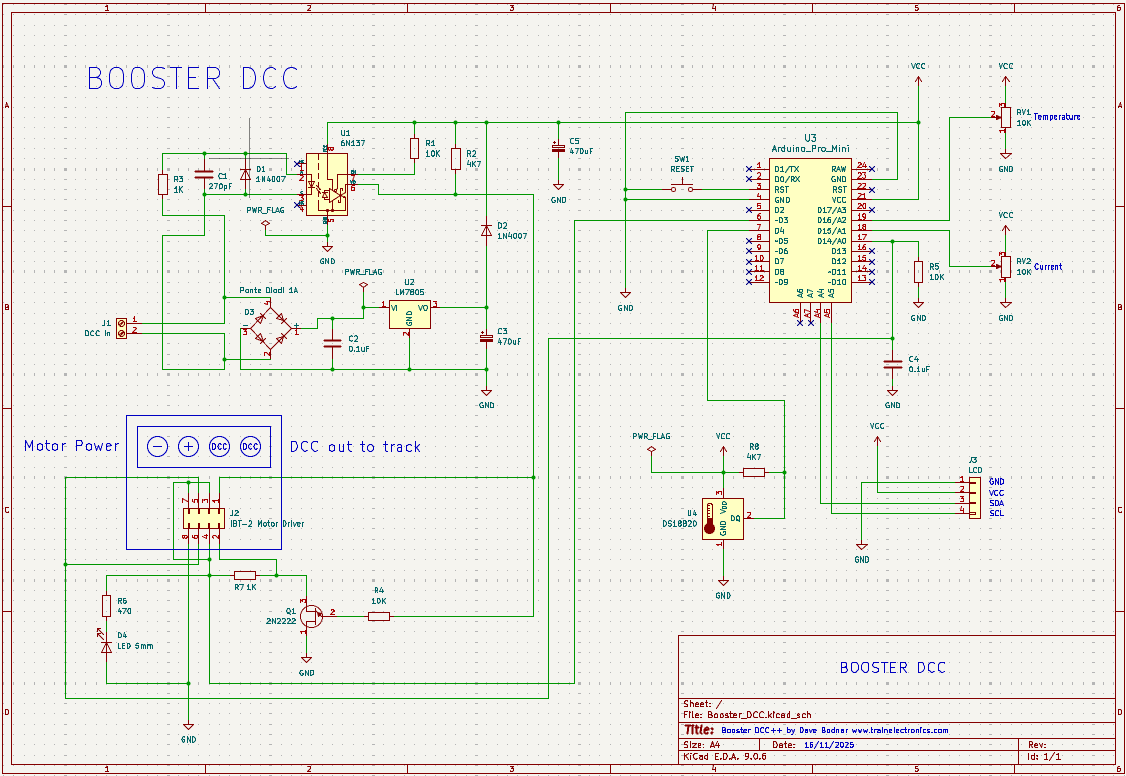Select the J3 LCD connector symbol
The image size is (1126, 776).
coord(973,497)
